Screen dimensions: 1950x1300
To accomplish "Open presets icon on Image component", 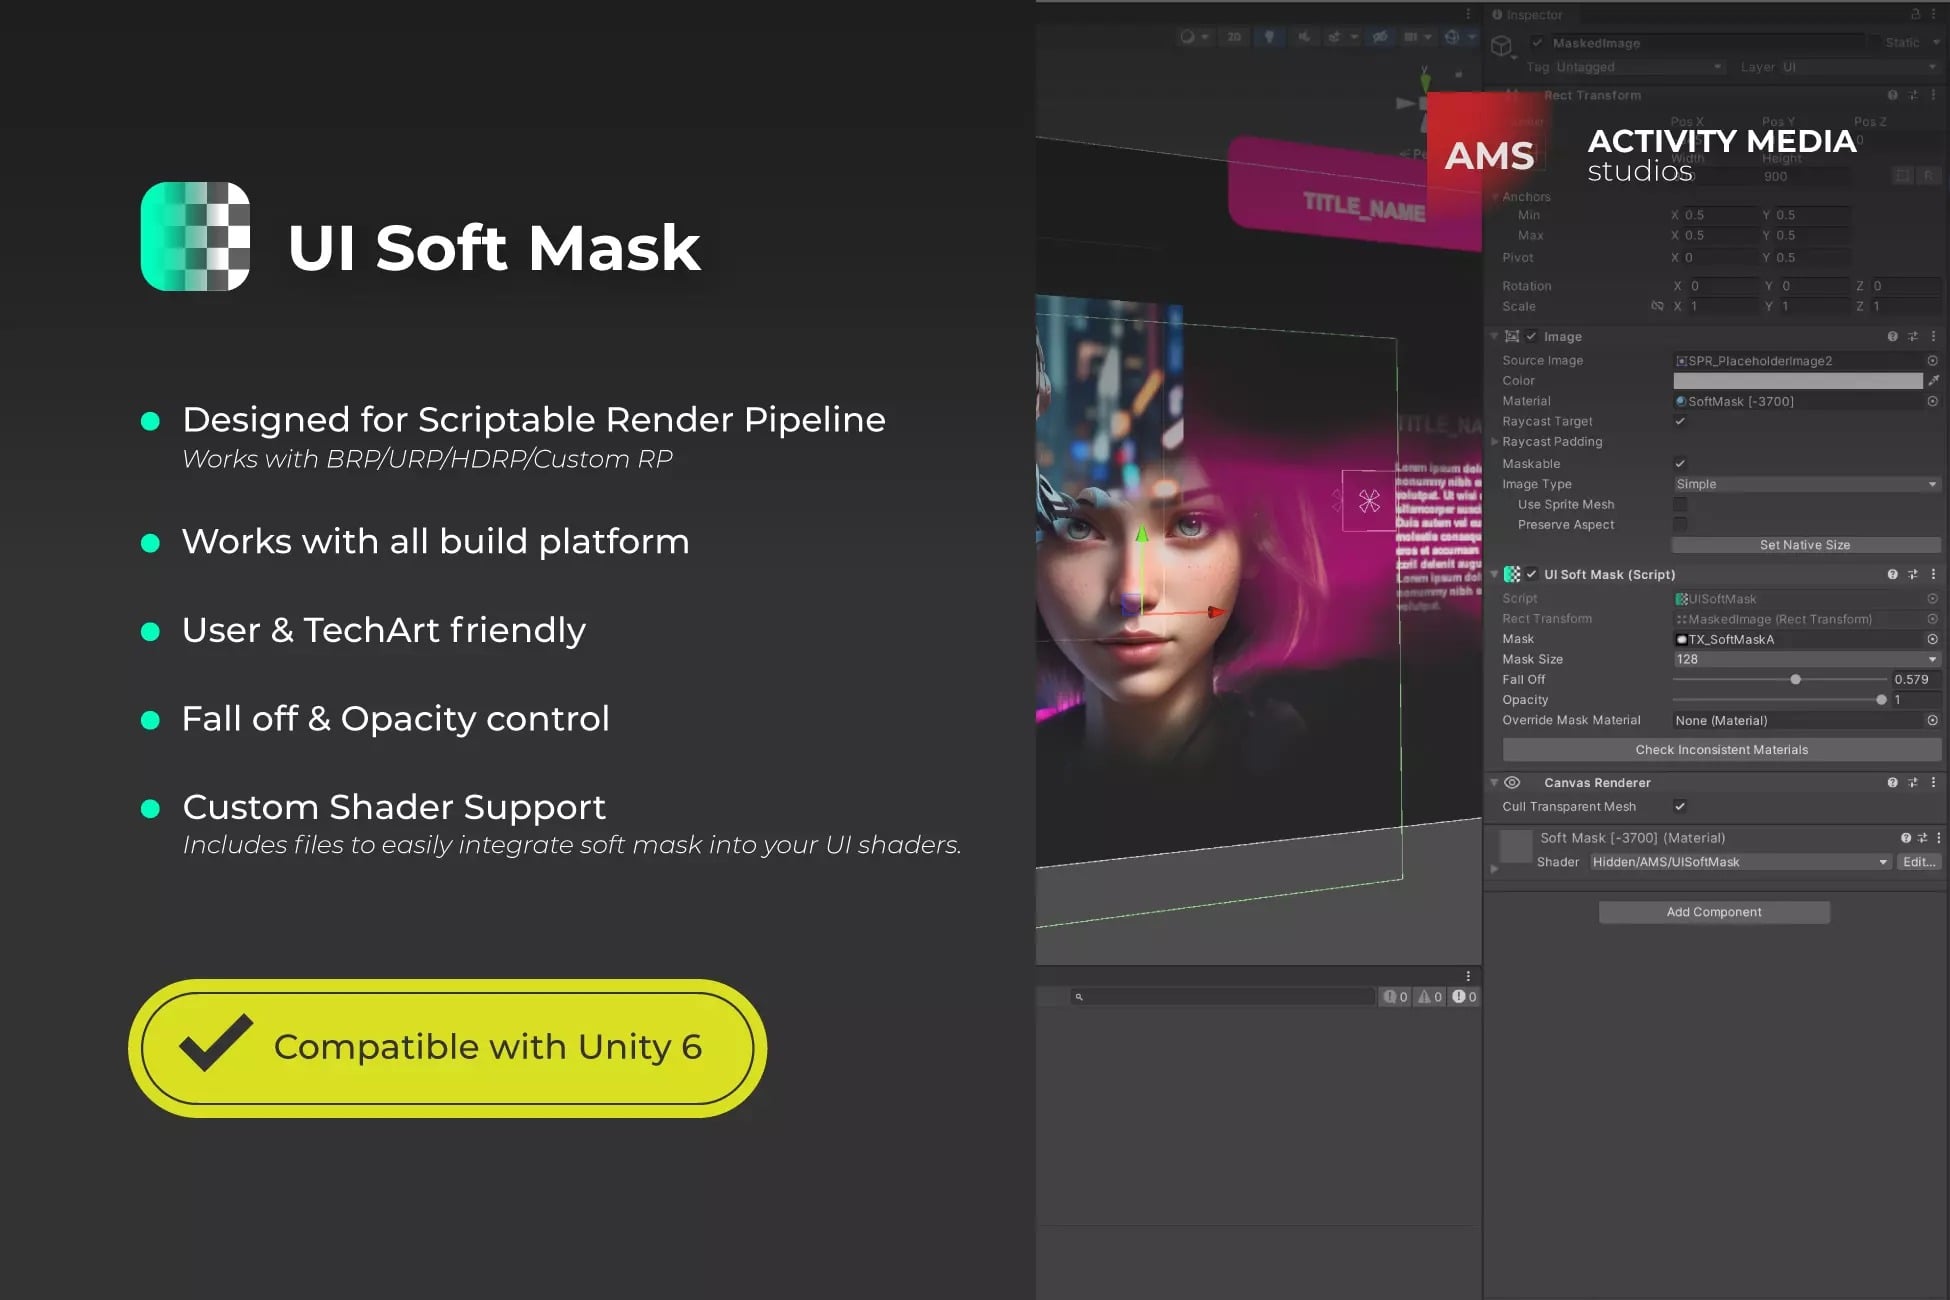I will click(1912, 337).
